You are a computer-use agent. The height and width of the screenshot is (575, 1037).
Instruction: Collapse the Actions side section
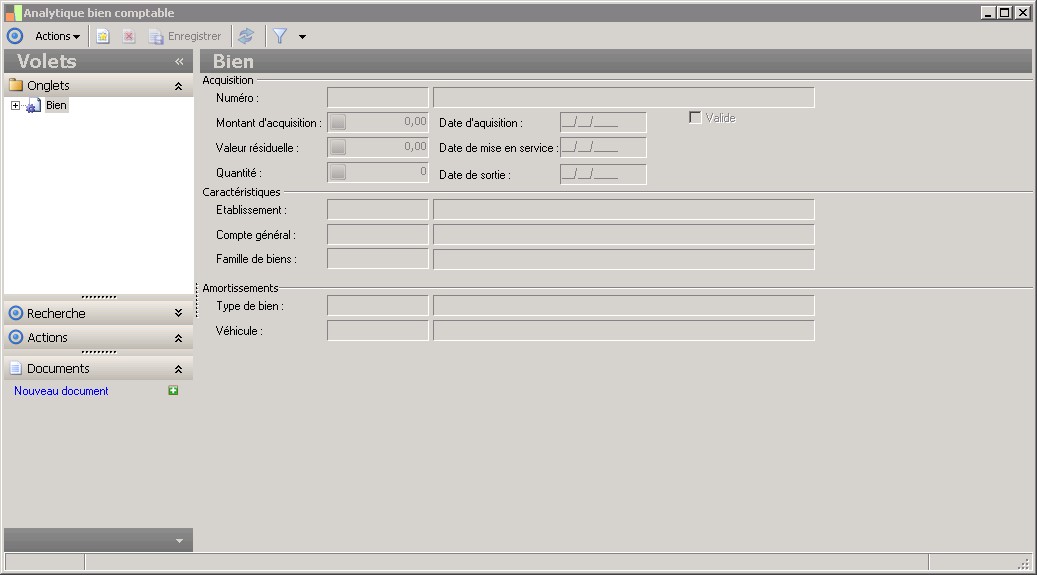tap(178, 338)
